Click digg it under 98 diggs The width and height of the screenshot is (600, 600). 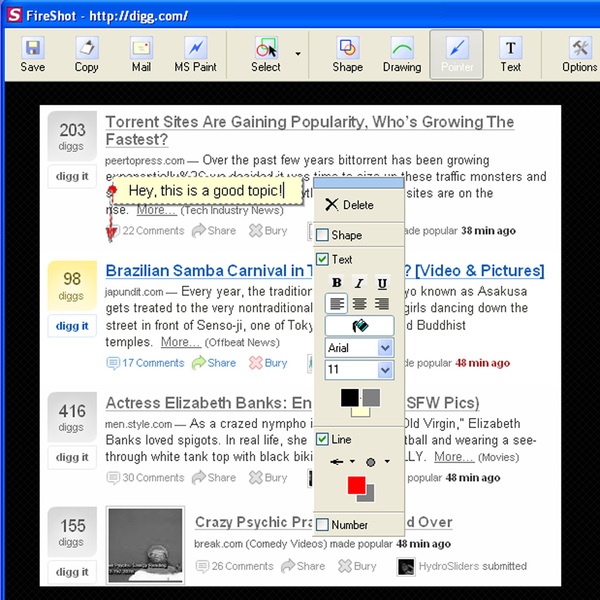click(x=72, y=326)
